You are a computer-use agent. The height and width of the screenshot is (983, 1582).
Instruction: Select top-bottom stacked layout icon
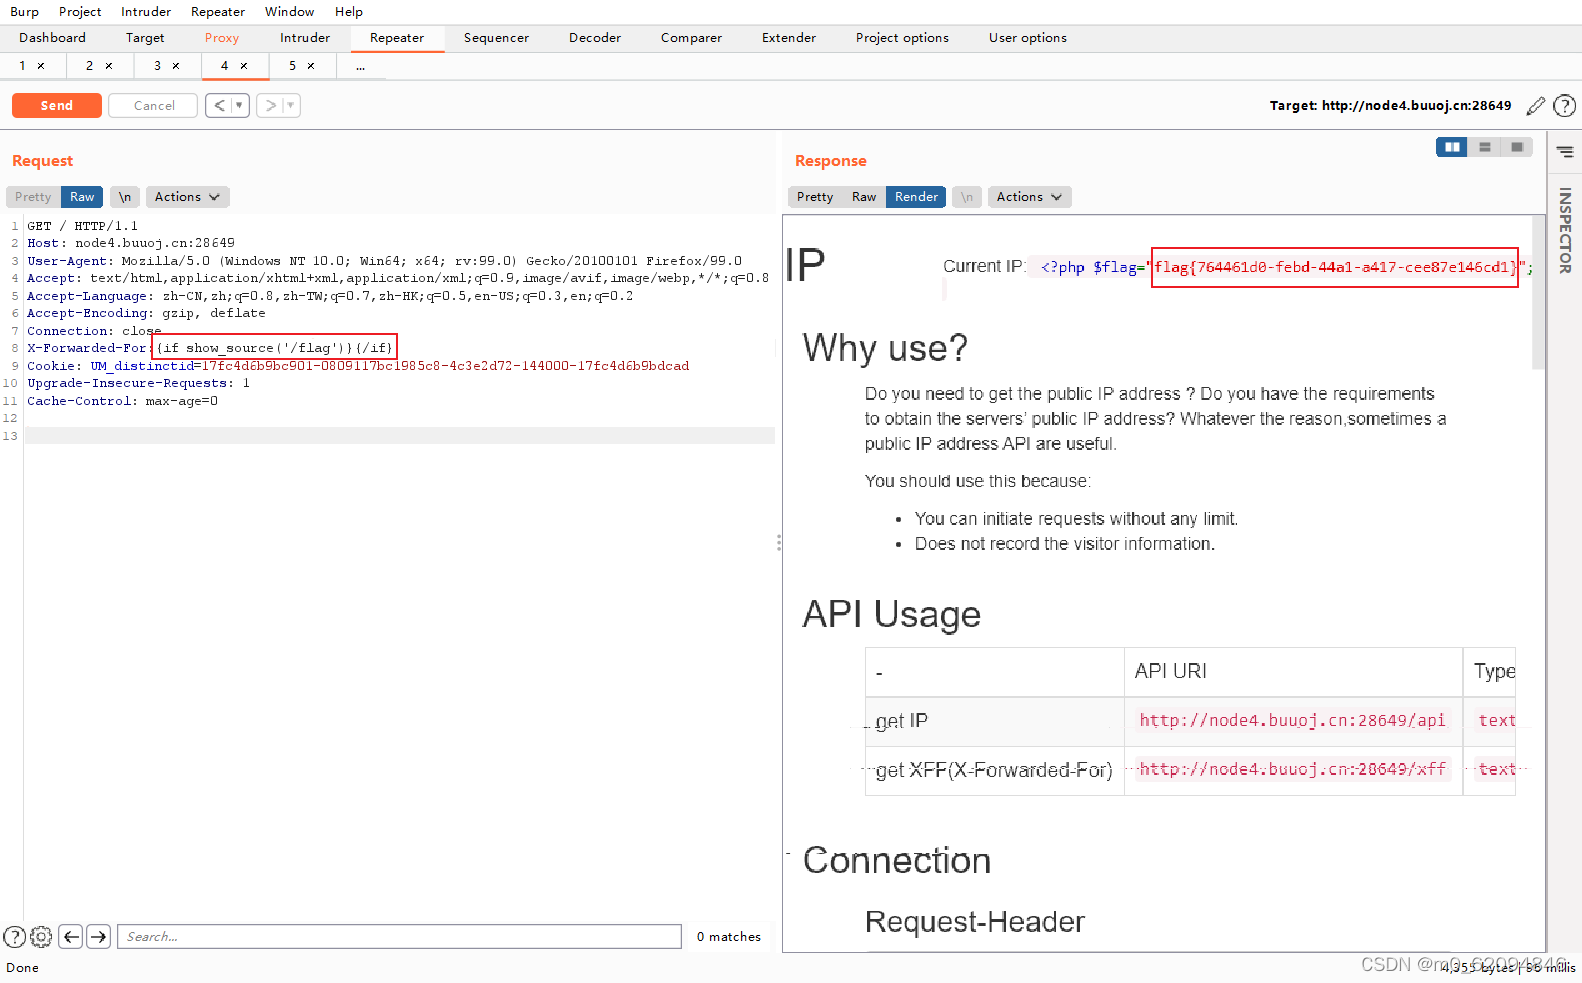(1485, 147)
